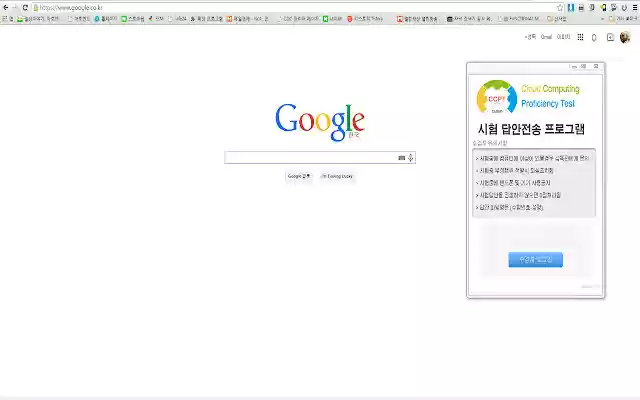Screen dimensions: 640x400
Task: Open Google notifications bell icon
Action: (x=594, y=38)
